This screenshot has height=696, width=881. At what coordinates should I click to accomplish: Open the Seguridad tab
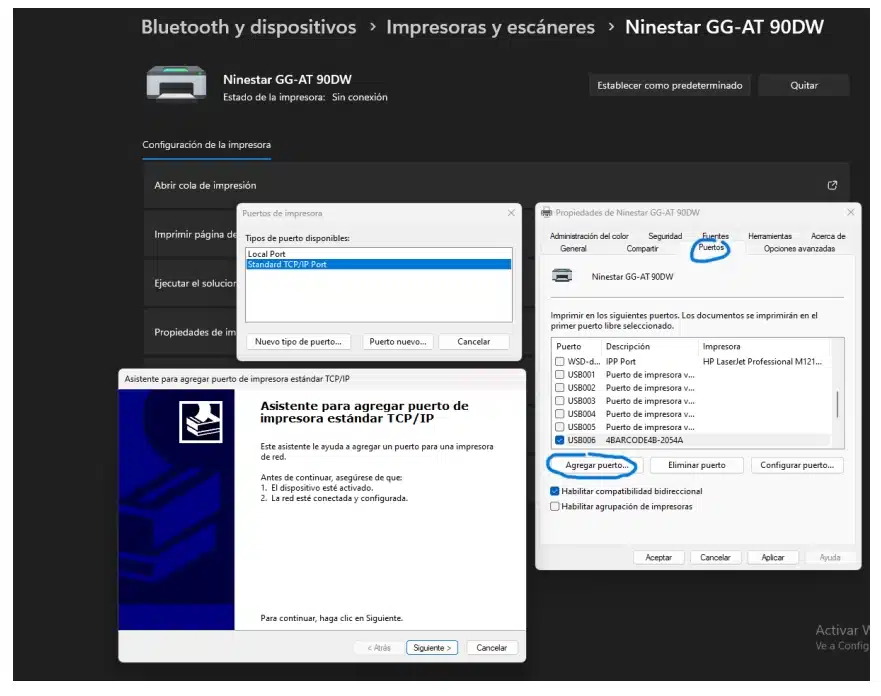665,236
